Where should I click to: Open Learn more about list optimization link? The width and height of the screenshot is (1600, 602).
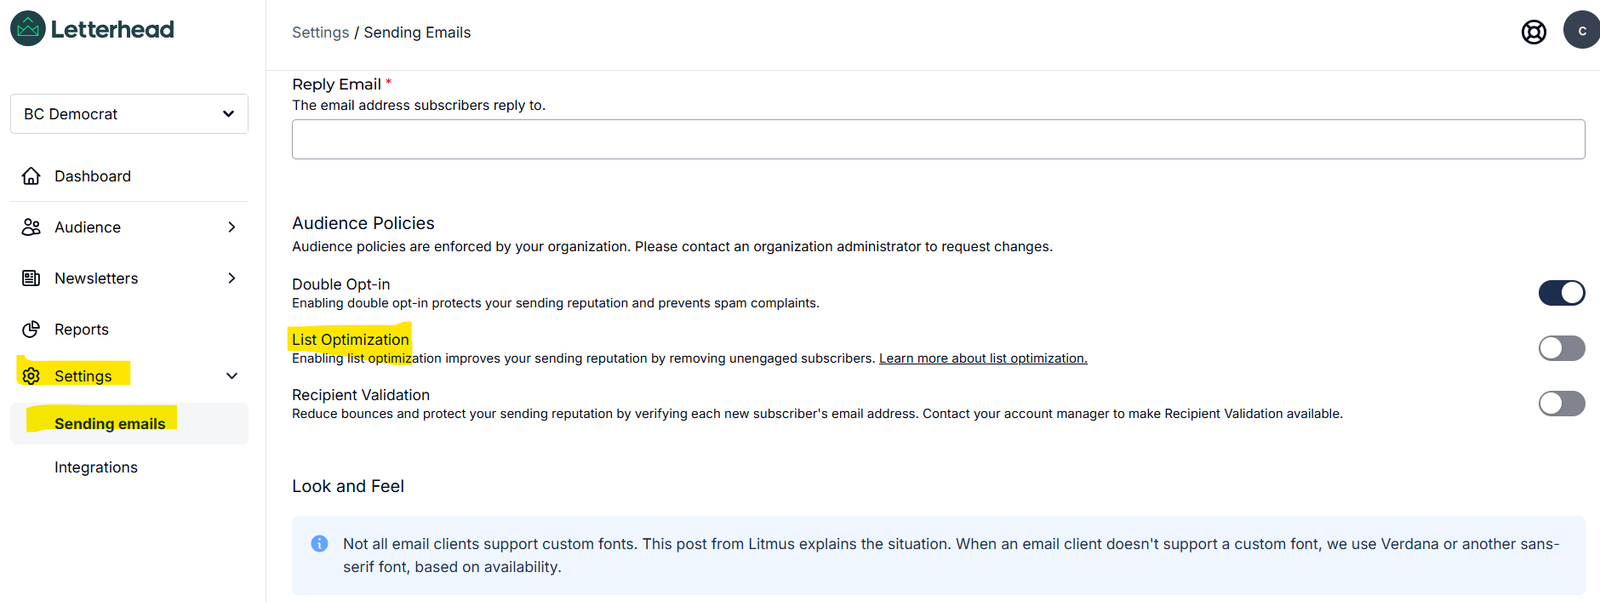[x=983, y=358]
